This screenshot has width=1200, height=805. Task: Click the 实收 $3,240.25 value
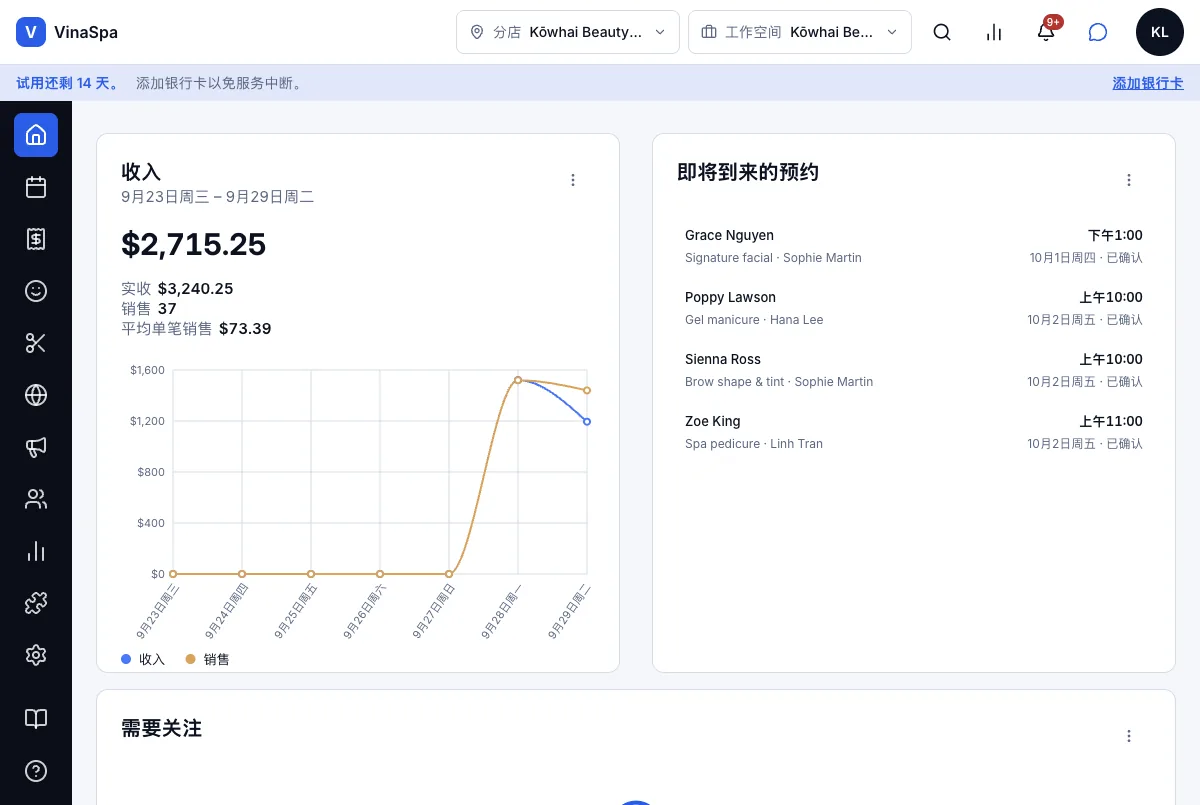click(196, 288)
